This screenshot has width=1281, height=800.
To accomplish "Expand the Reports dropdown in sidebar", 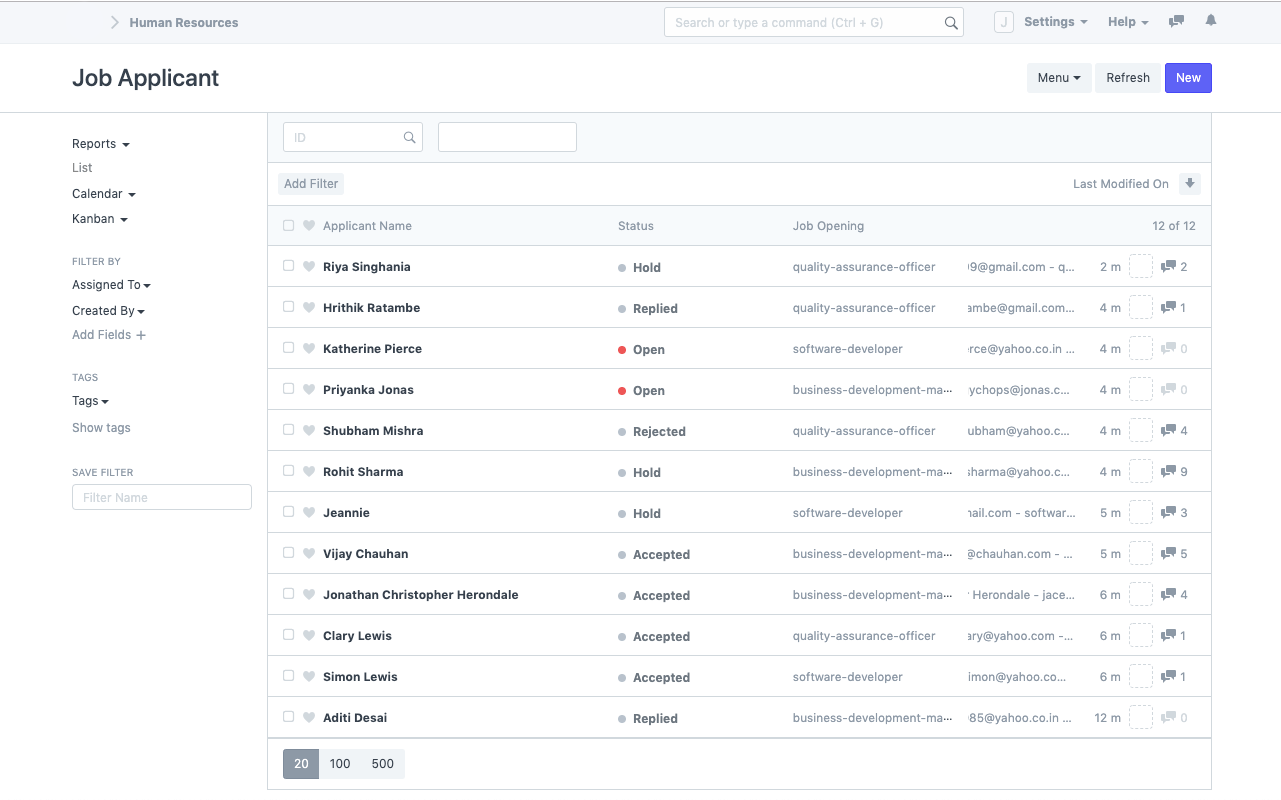I will 101,144.
